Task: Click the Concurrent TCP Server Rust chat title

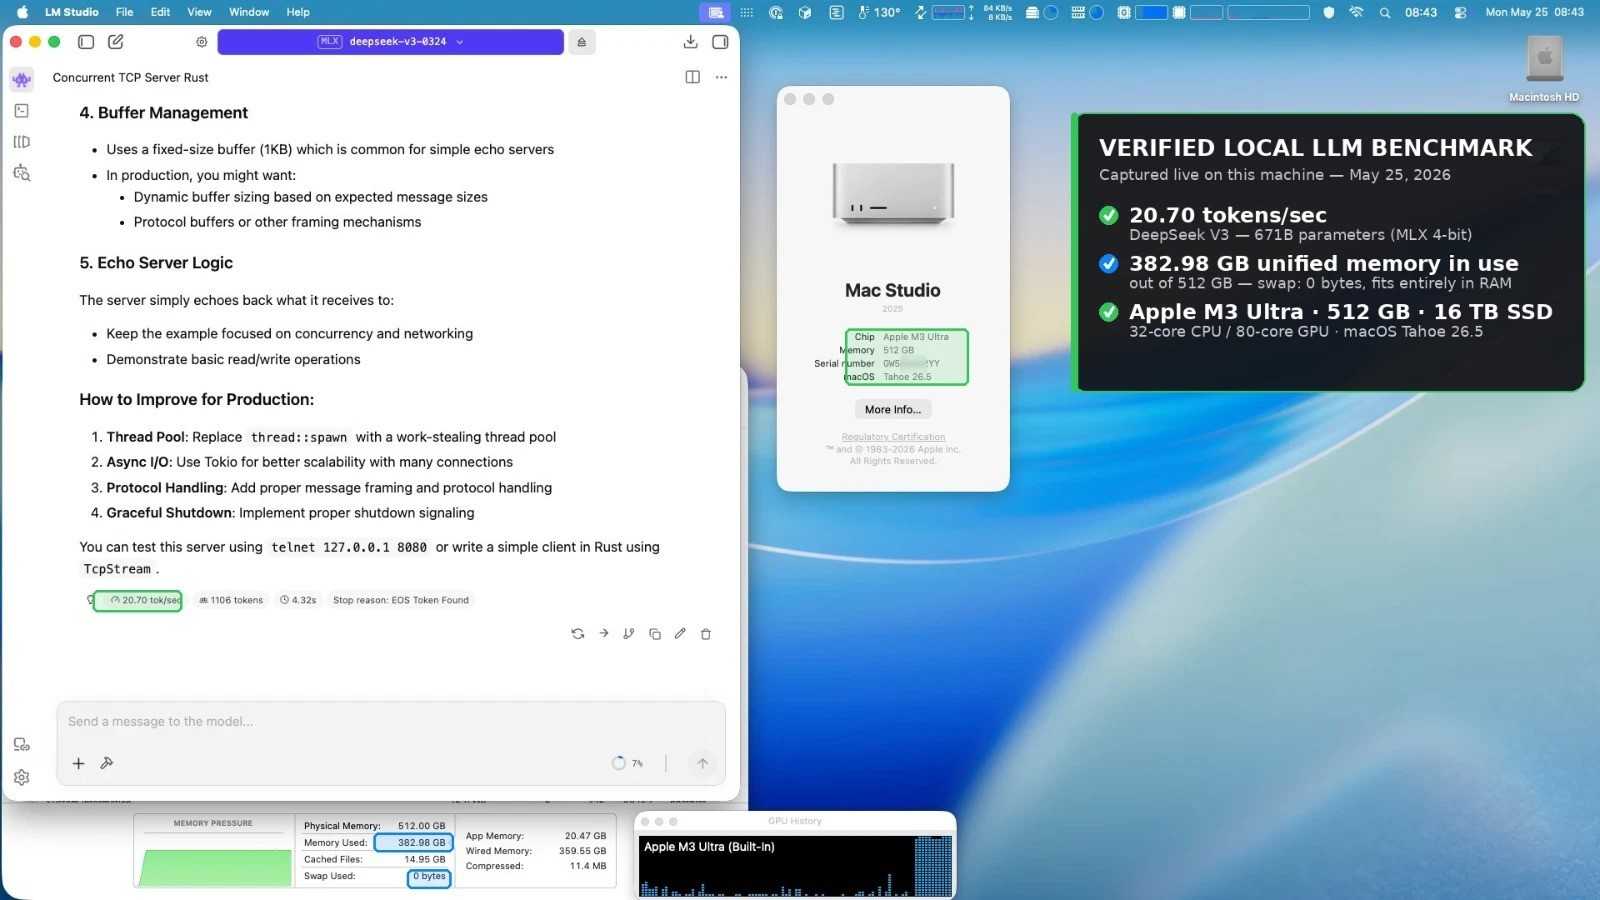Action: coord(131,77)
